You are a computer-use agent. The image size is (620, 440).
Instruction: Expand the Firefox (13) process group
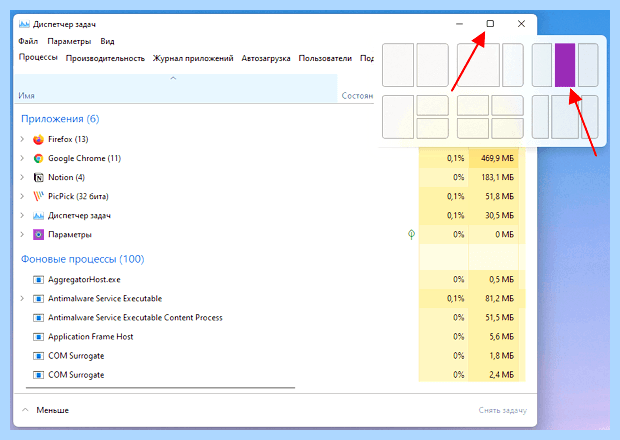[x=22, y=139]
